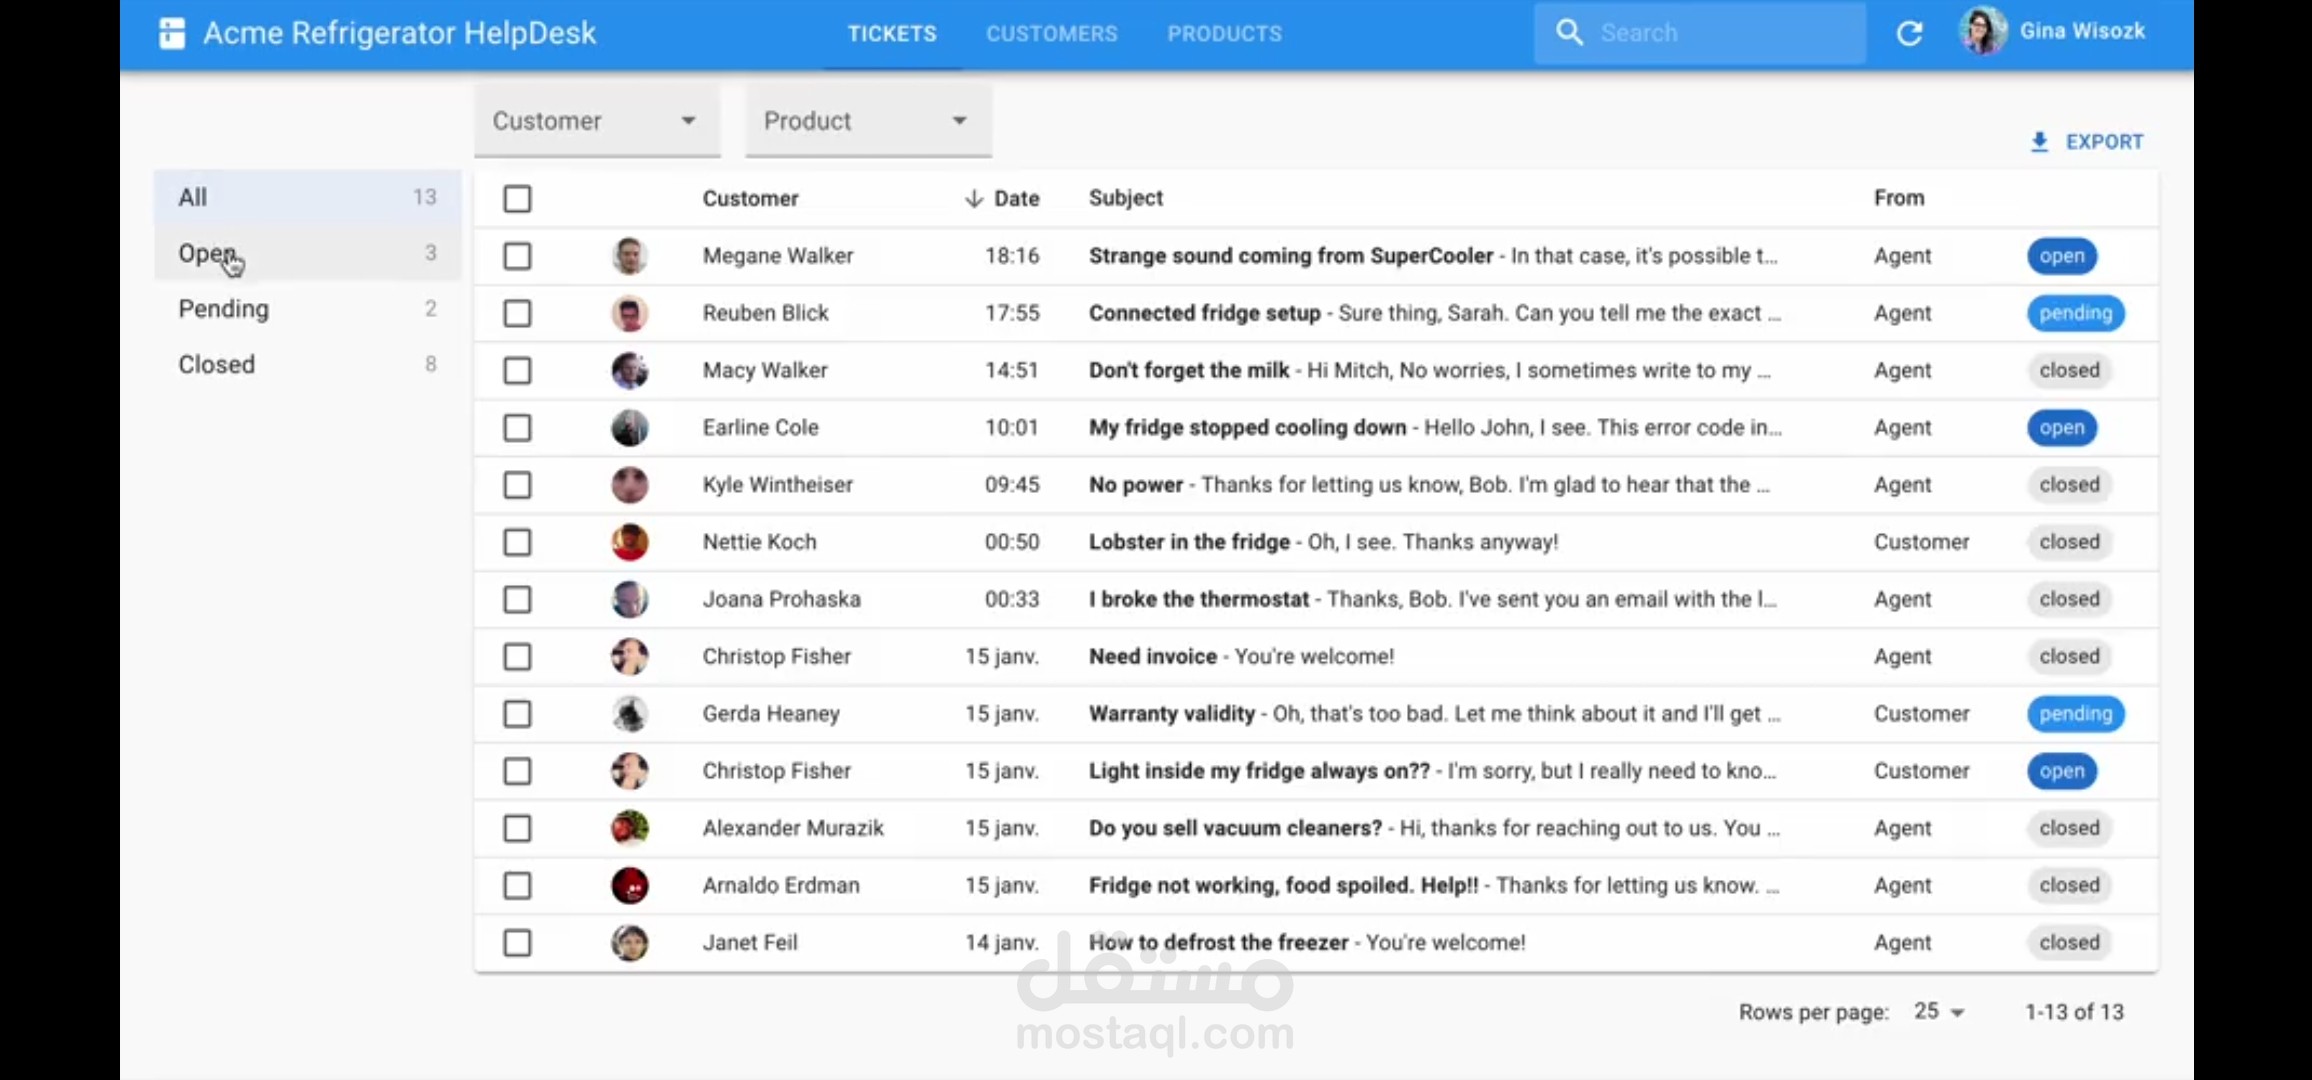Select Janet Feil's ticket checkbox
This screenshot has height=1080, width=2312.
[x=517, y=943]
